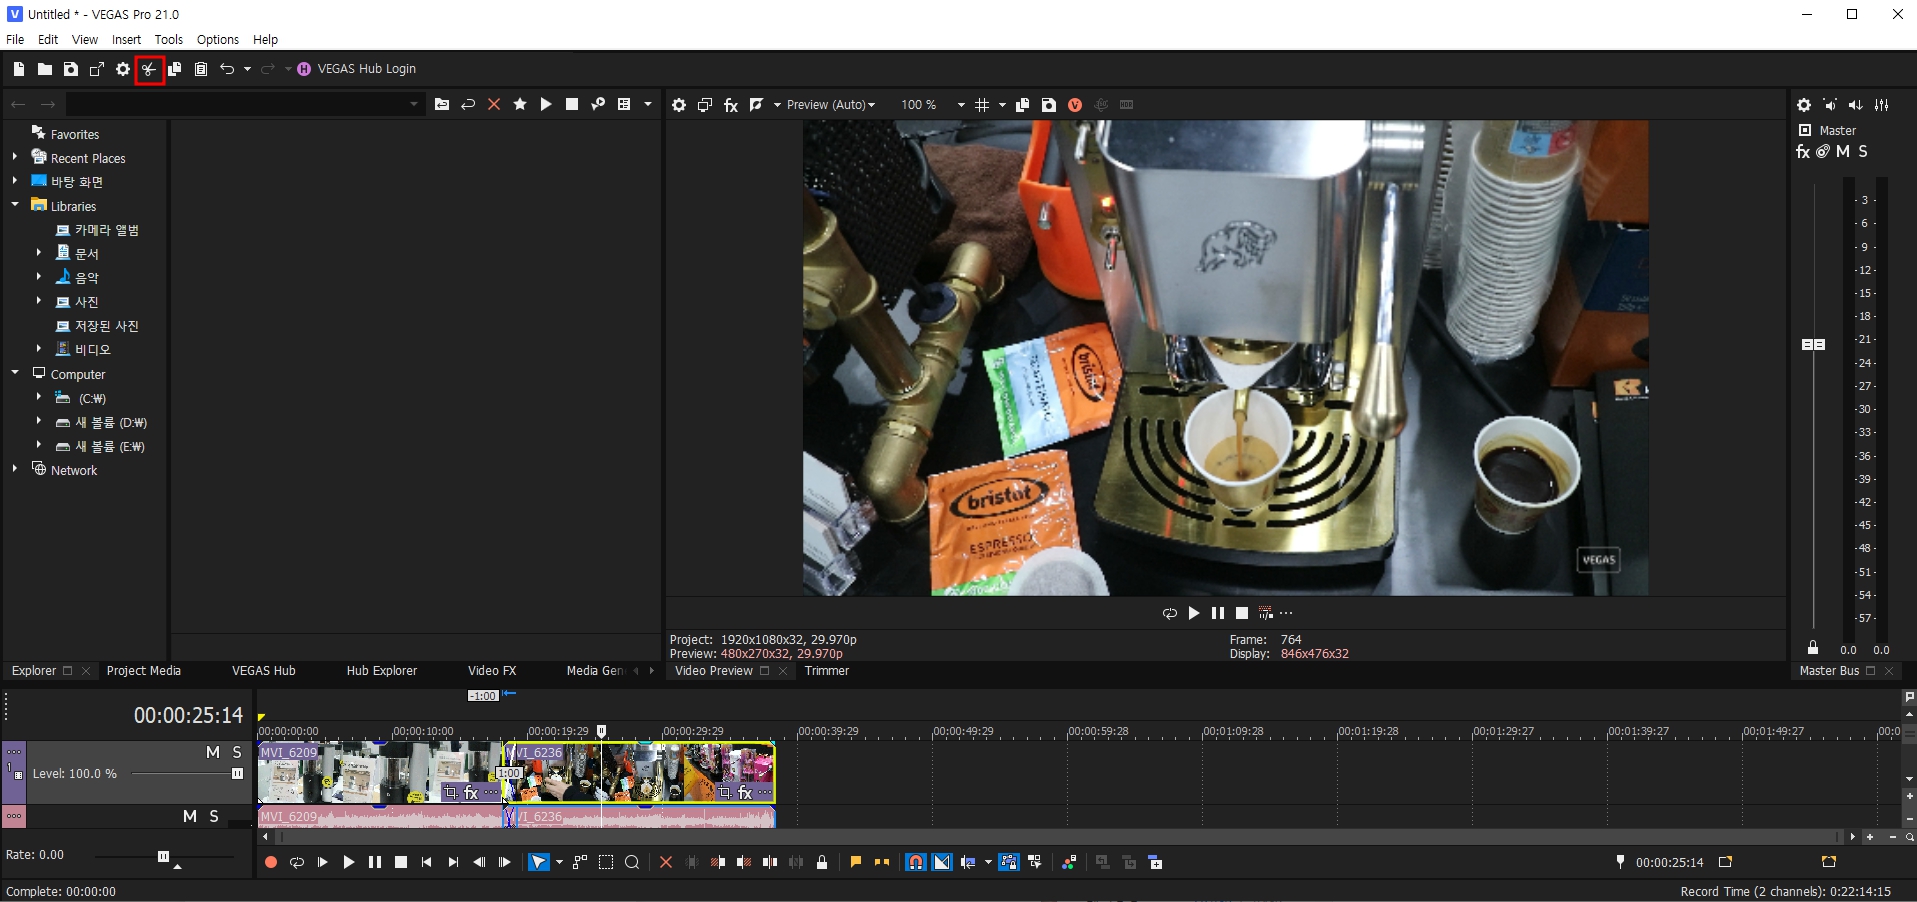Screen dimensions: 1917x902
Task: Toggle Loop Playback in transport bar
Action: (x=297, y=862)
